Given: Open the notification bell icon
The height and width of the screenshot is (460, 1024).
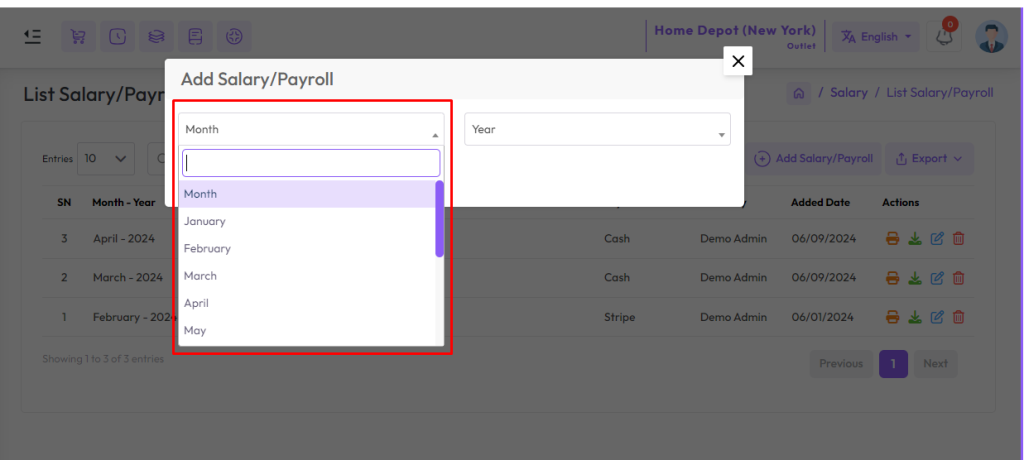Looking at the screenshot, I should pos(944,37).
